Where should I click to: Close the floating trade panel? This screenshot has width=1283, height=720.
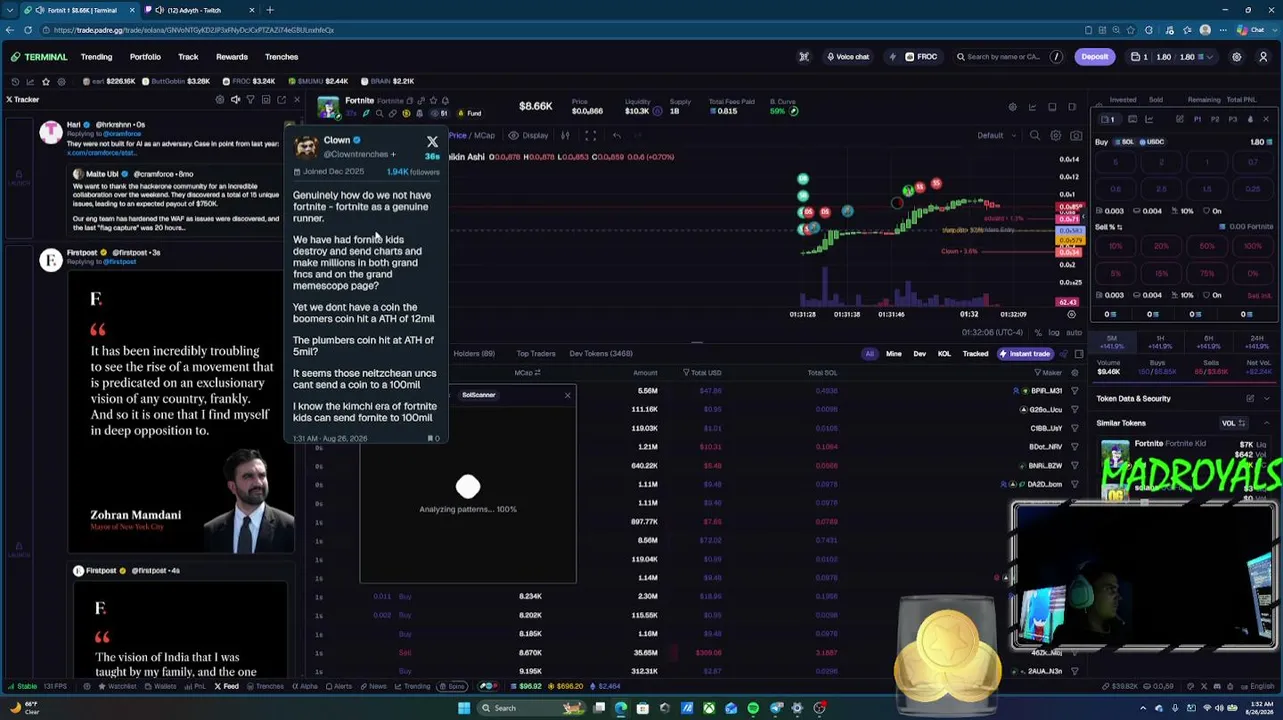[x=1266, y=120]
